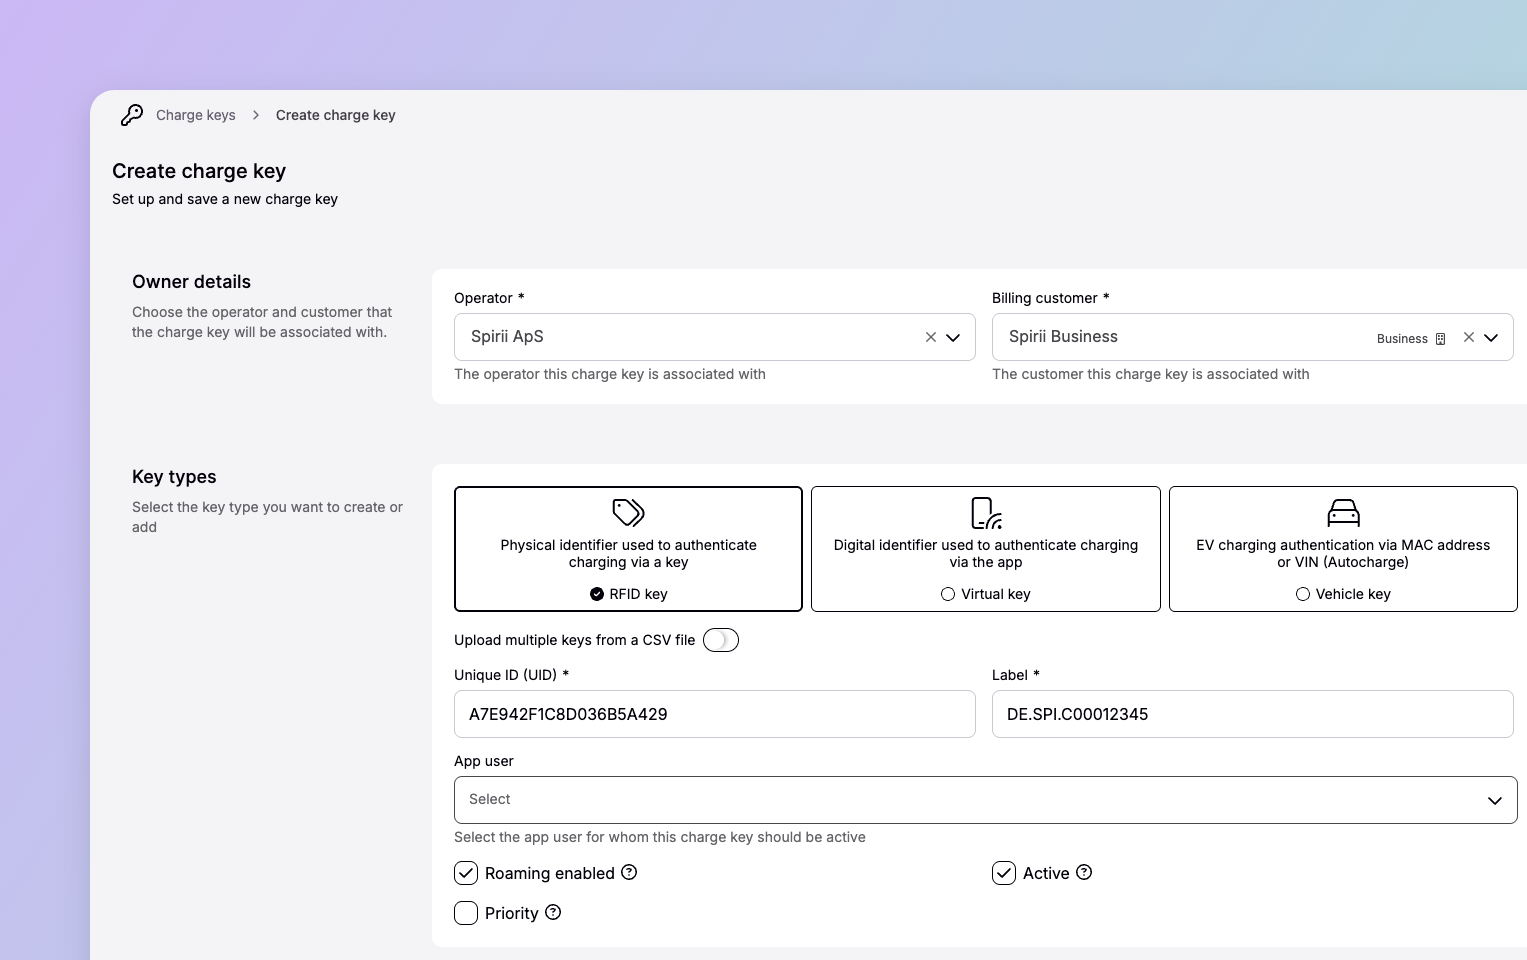Click 'The customer this charge key' helper text
The image size is (1527, 960).
1151,374
